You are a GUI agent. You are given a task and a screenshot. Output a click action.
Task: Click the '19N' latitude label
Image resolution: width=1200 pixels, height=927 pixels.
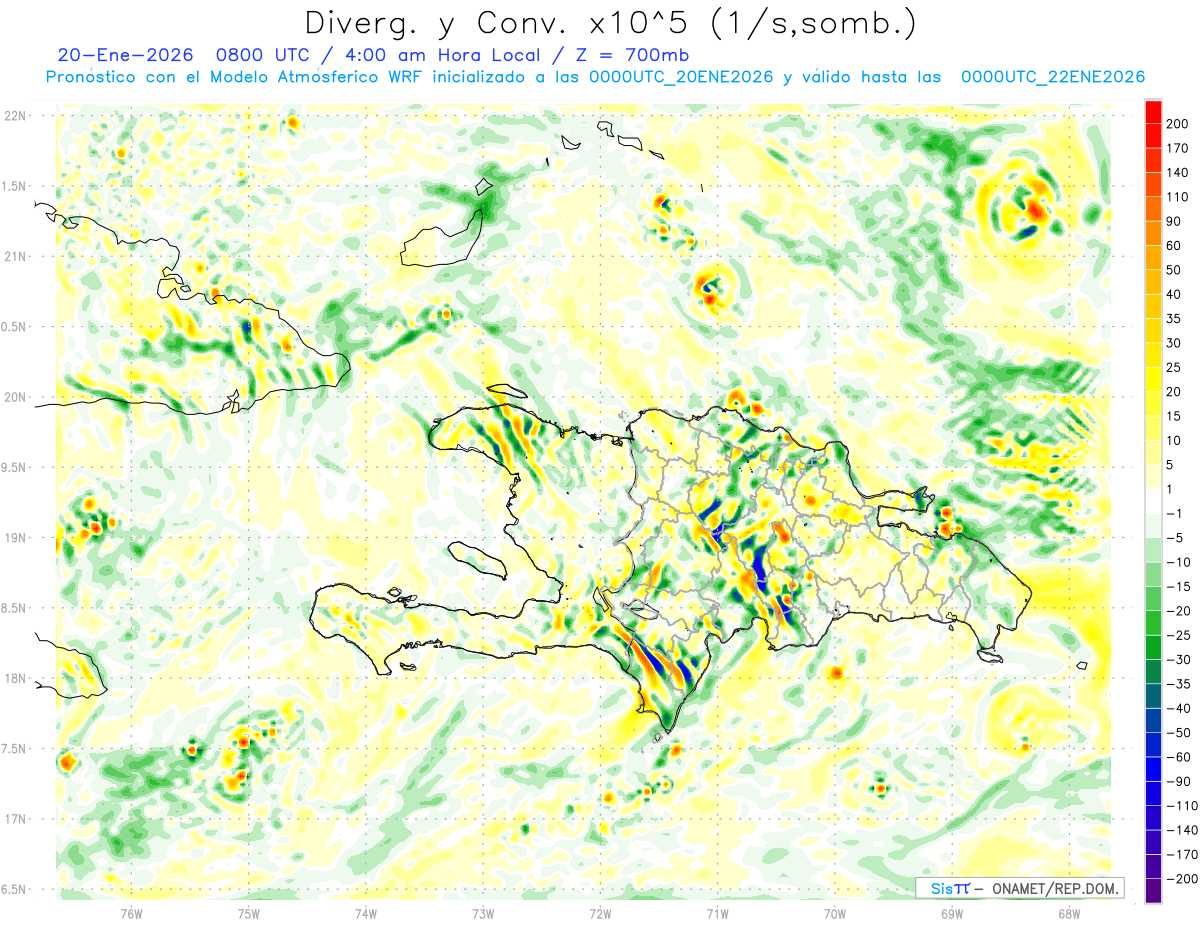pyautogui.click(x=15, y=537)
